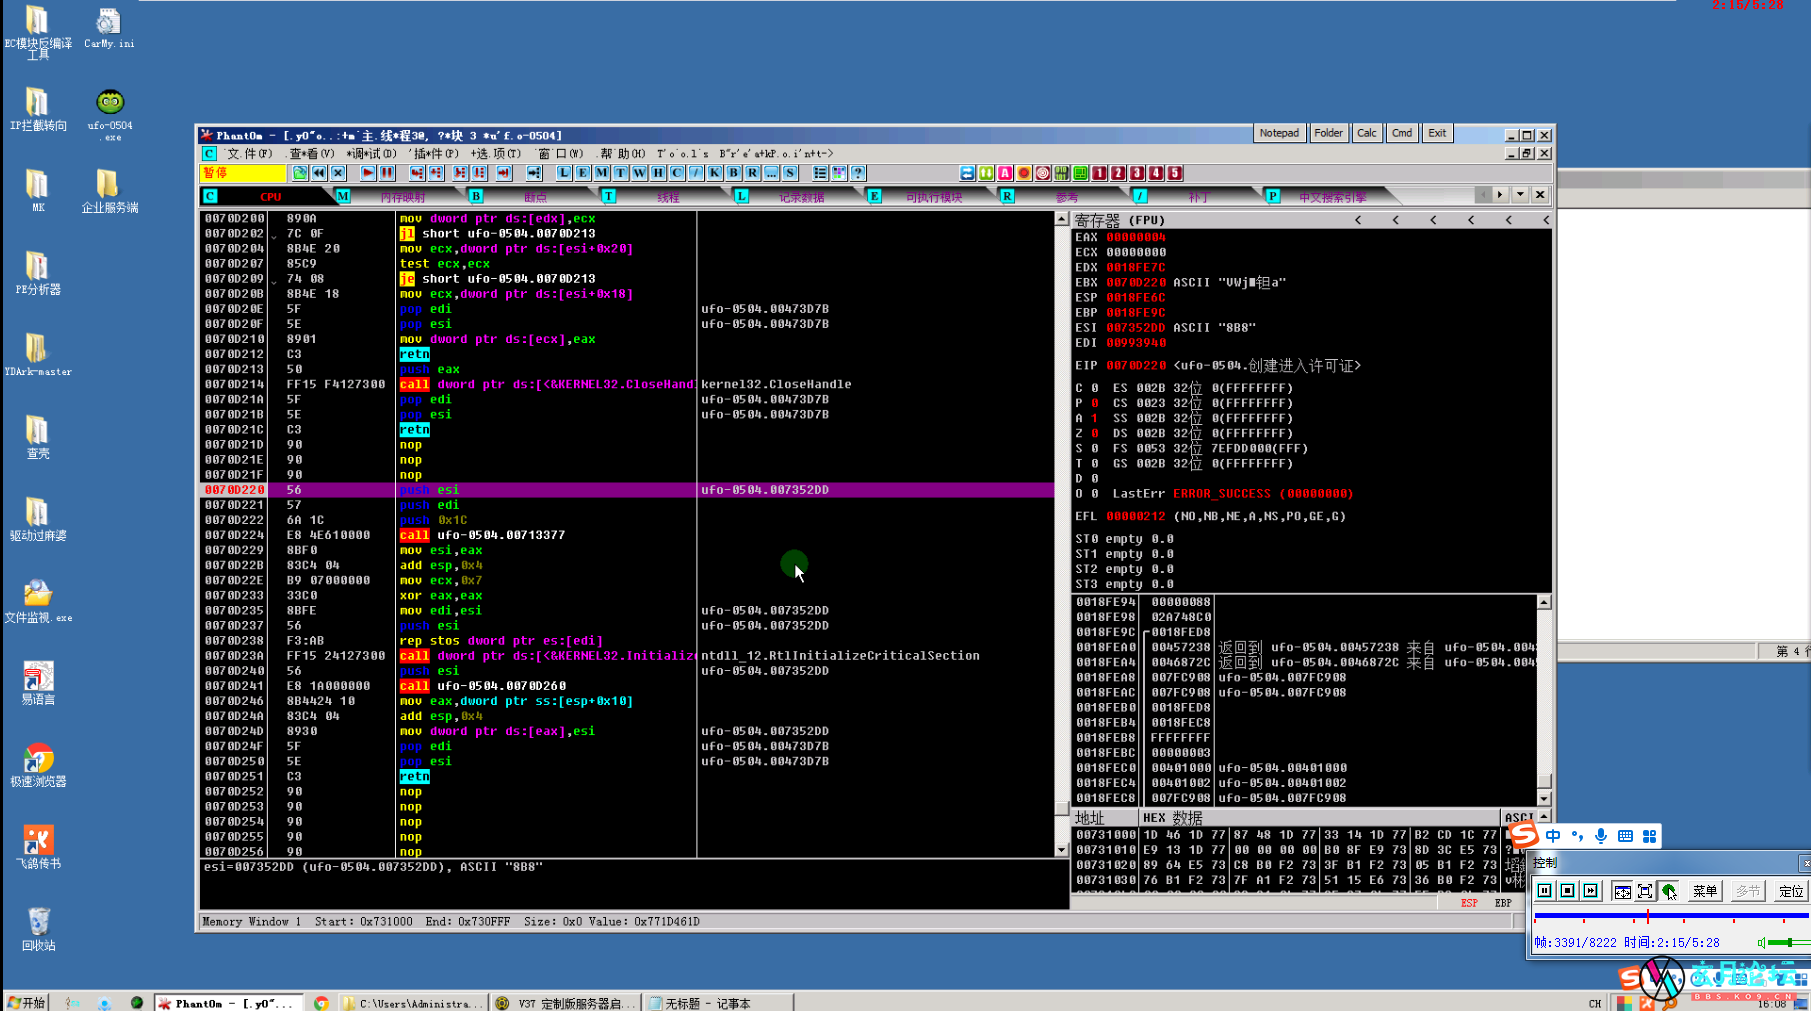This screenshot has width=1811, height=1011.
Task: Stop playback in the 控制 panel
Action: coord(1568,891)
